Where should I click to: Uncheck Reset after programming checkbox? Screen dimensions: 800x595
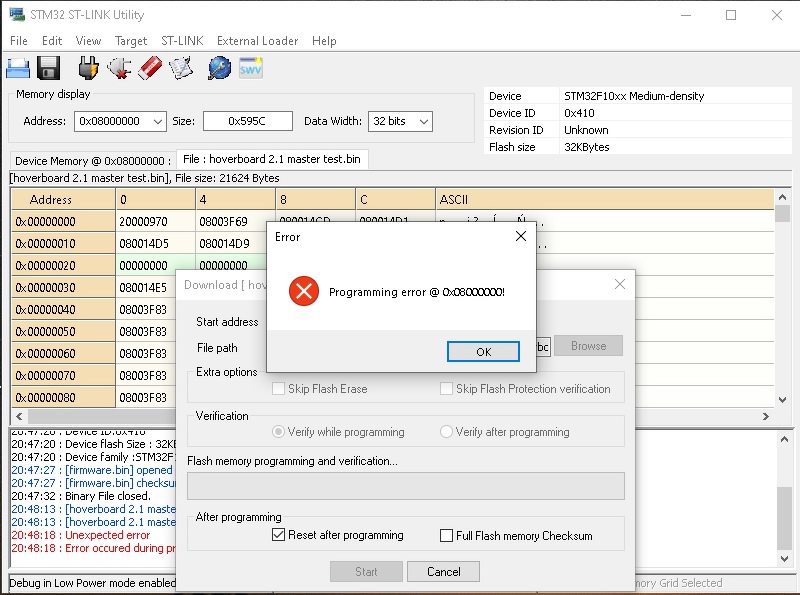tap(279, 535)
